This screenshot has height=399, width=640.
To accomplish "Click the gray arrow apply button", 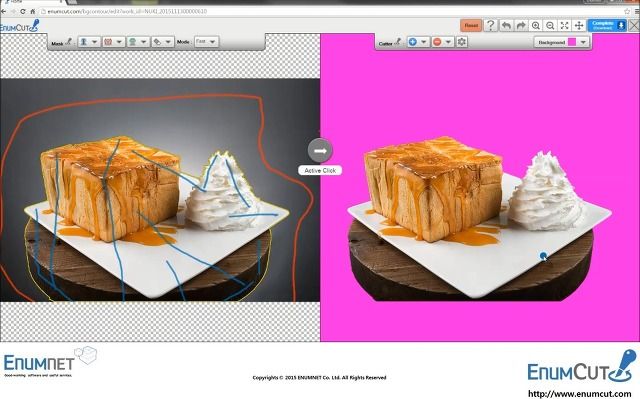I will [320, 151].
